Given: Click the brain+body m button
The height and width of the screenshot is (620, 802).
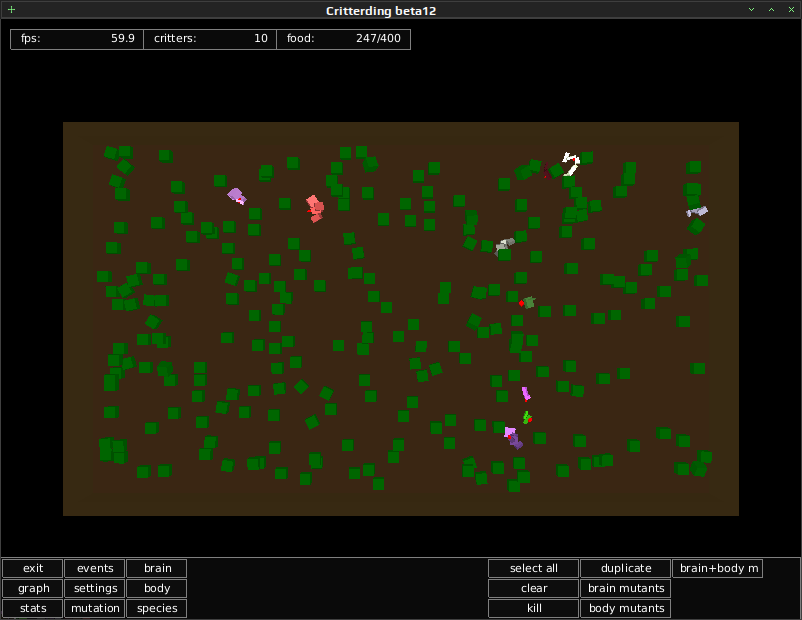Looking at the screenshot, I should 718,568.
